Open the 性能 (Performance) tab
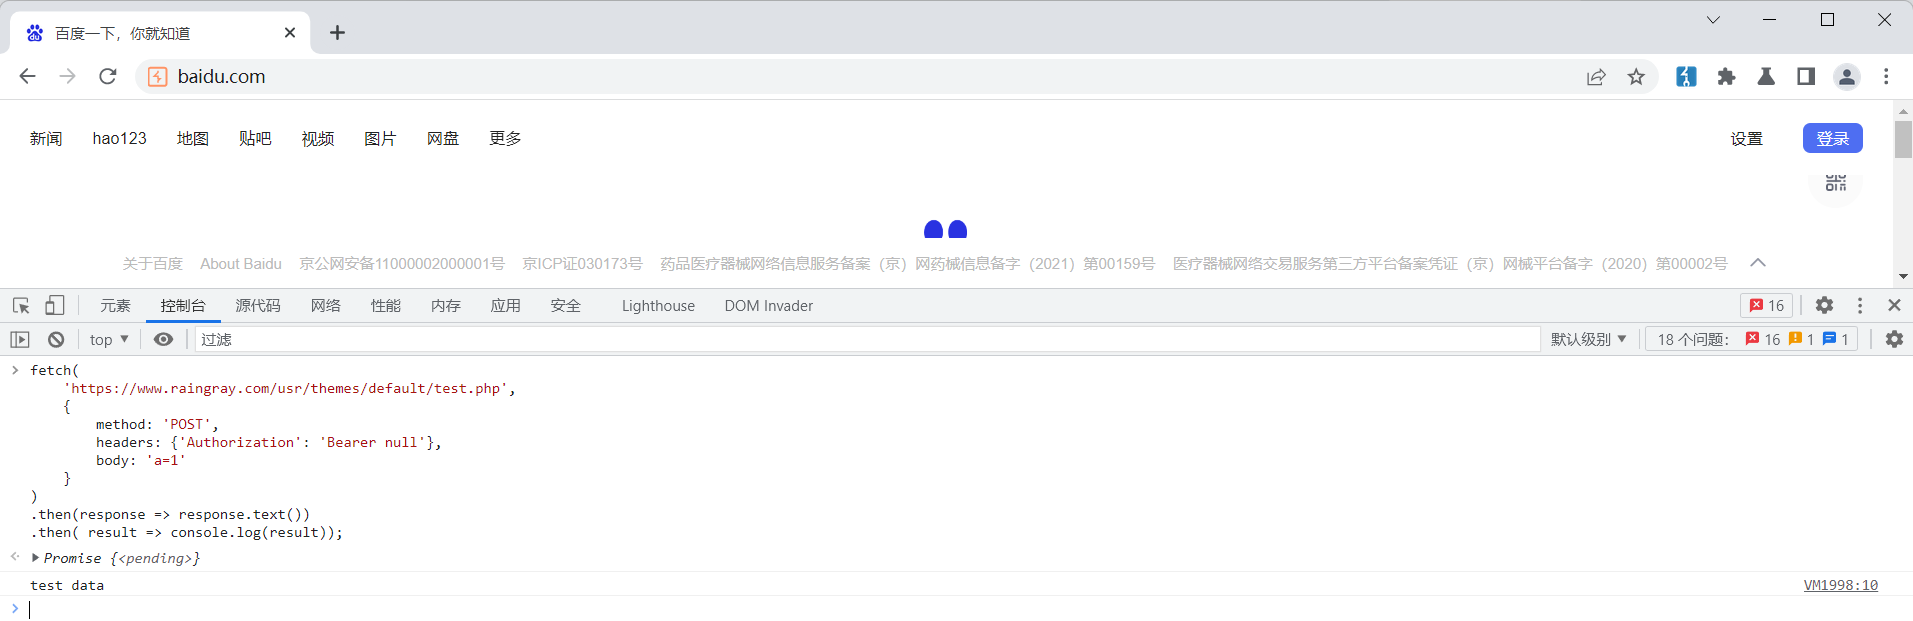This screenshot has height=621, width=1913. coord(386,306)
